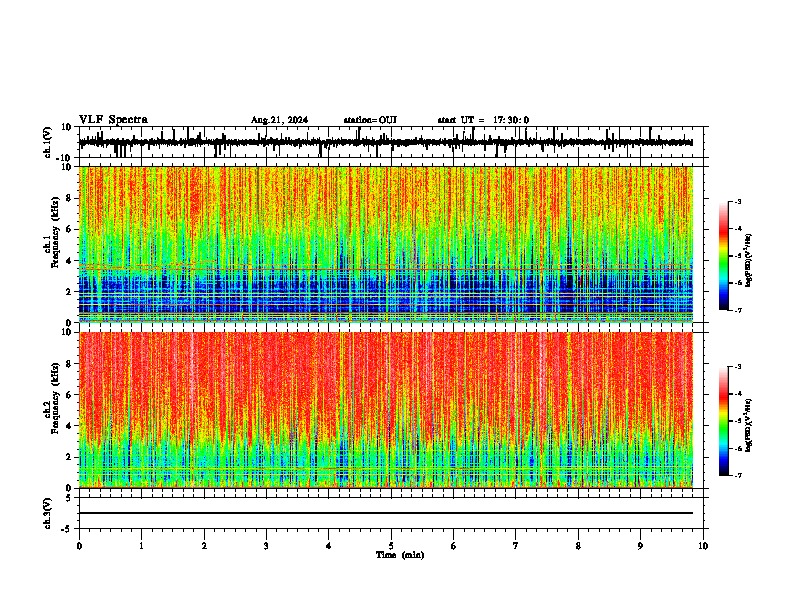Click the time axis tick label "3"
Screen dimensions: 792x612
tap(266, 546)
